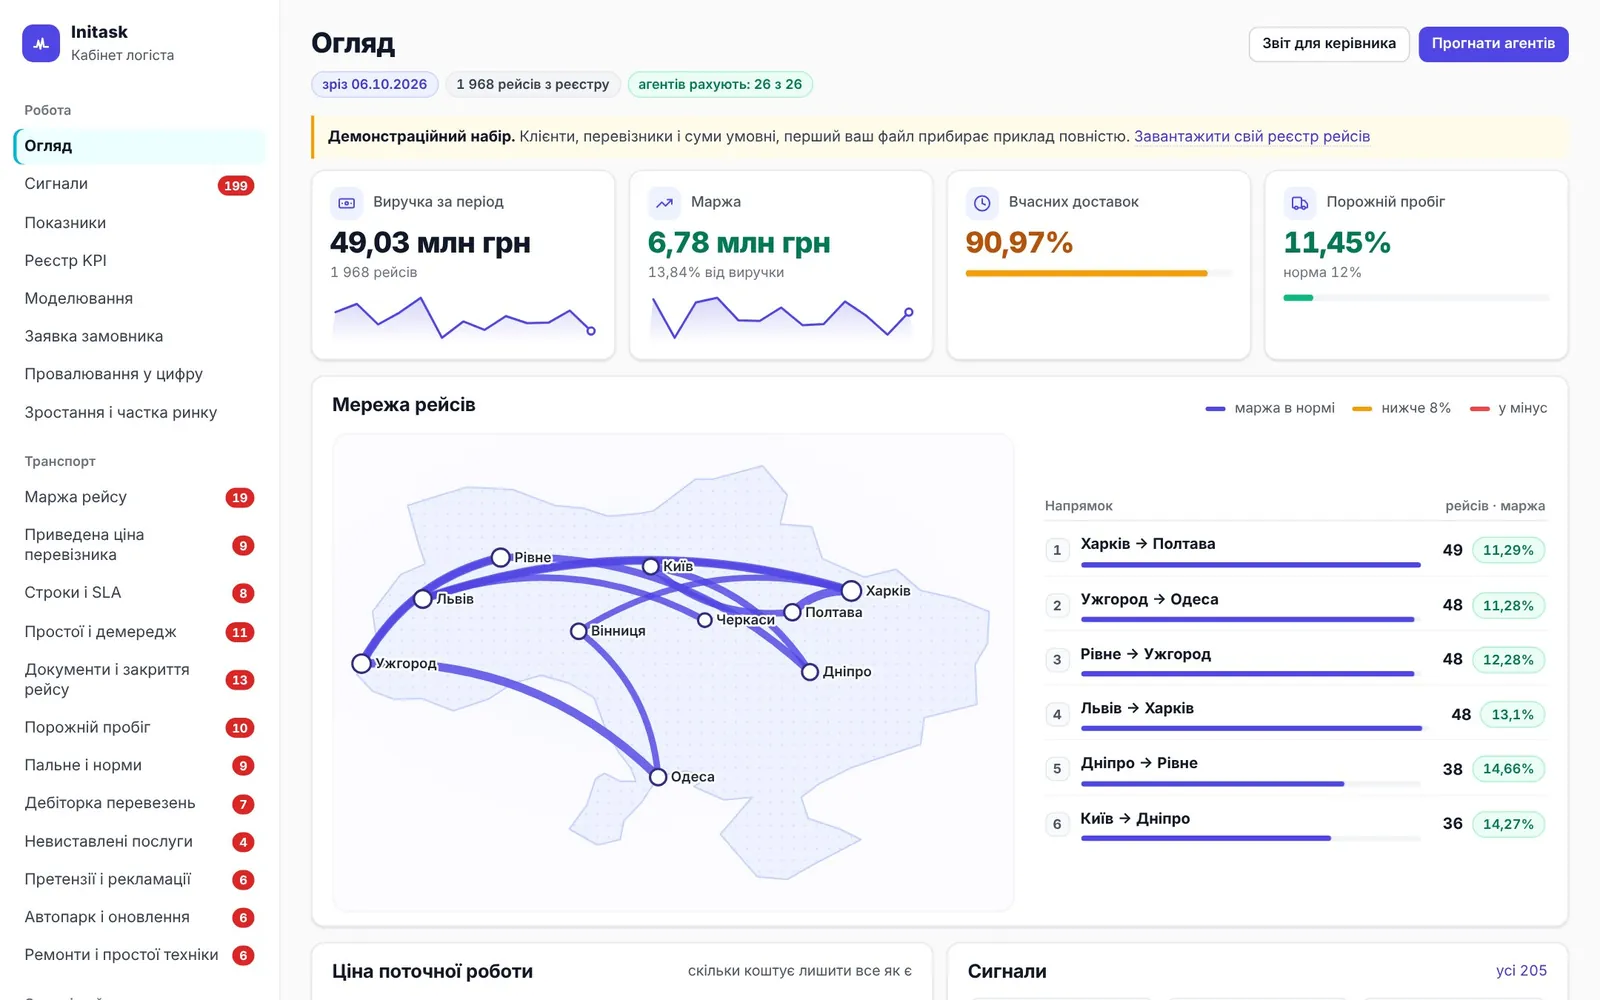This screenshot has height=1000, width=1600.
Task: Open Сигнали in the sidebar
Action: point(140,184)
